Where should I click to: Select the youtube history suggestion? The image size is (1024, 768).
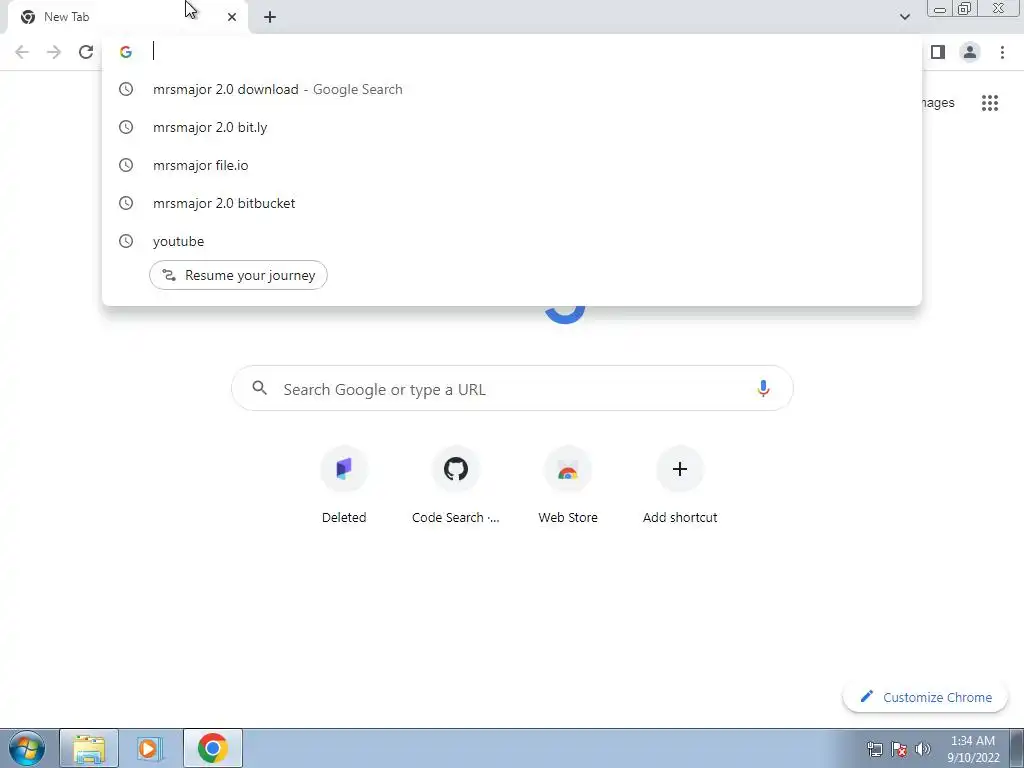tap(512, 241)
